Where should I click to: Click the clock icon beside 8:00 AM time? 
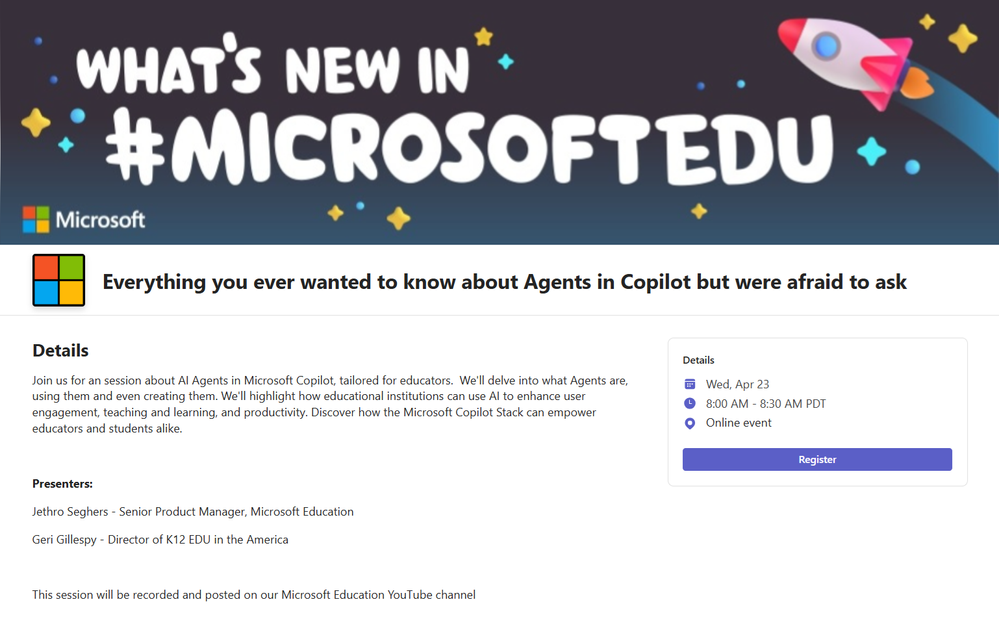point(689,403)
